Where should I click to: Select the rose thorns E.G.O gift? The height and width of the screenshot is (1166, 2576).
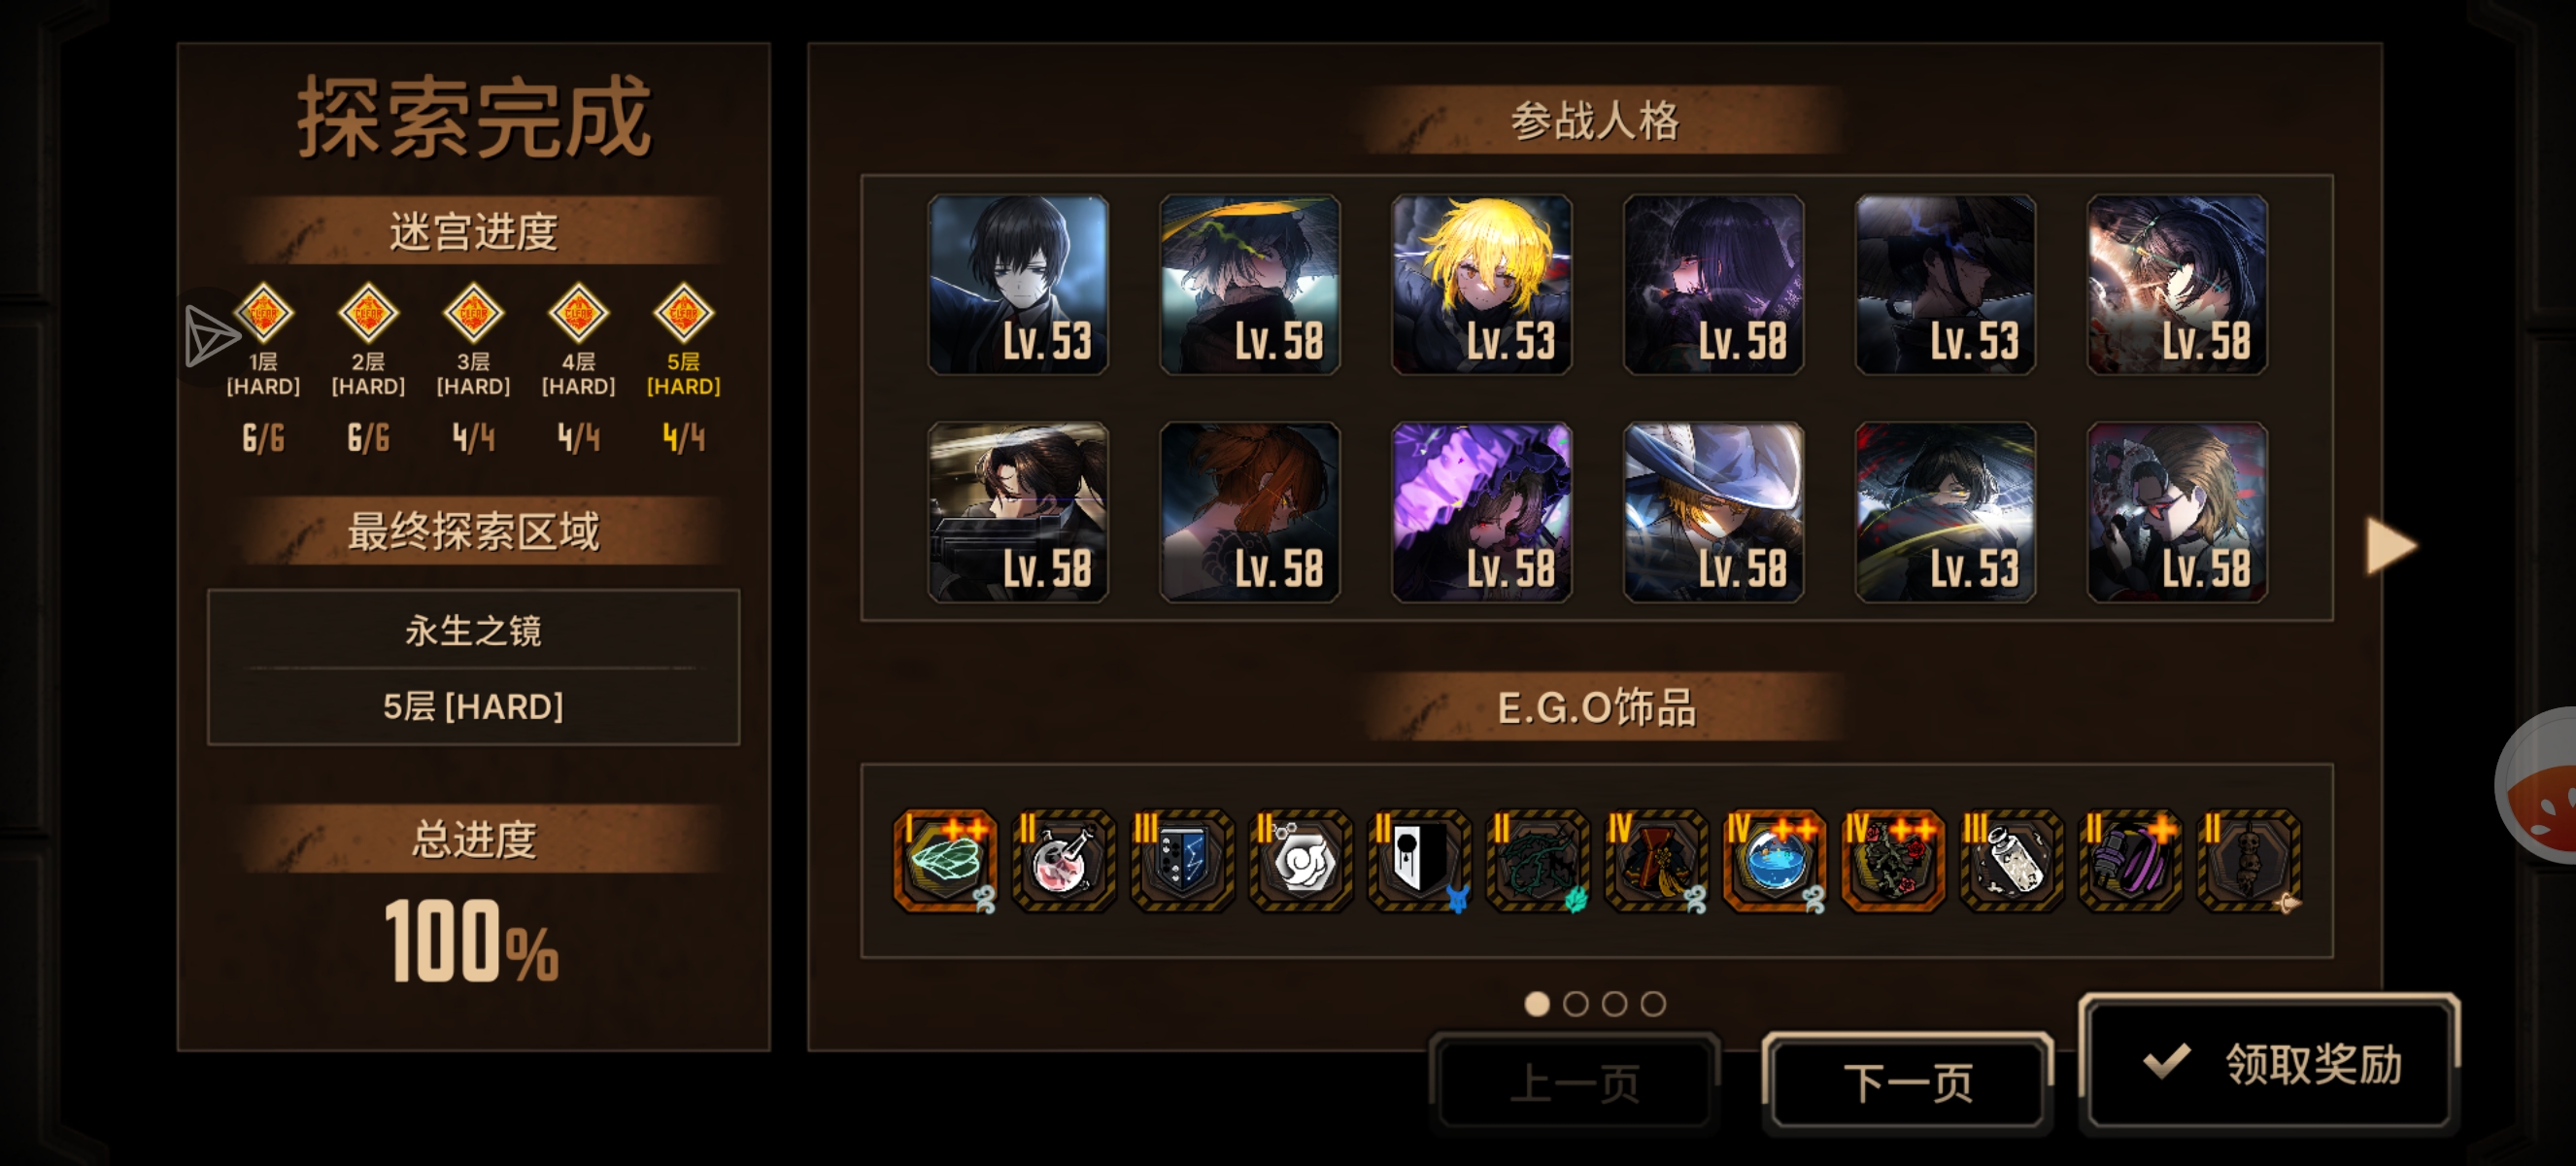coord(1893,861)
